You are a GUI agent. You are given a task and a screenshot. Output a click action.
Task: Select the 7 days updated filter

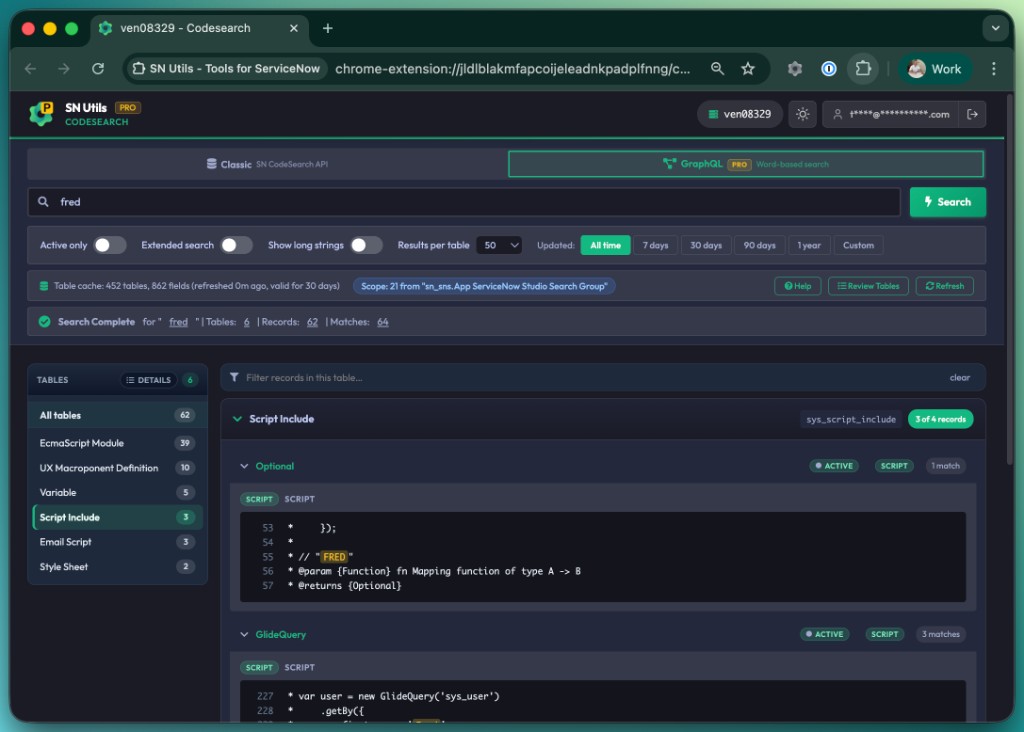(x=655, y=246)
